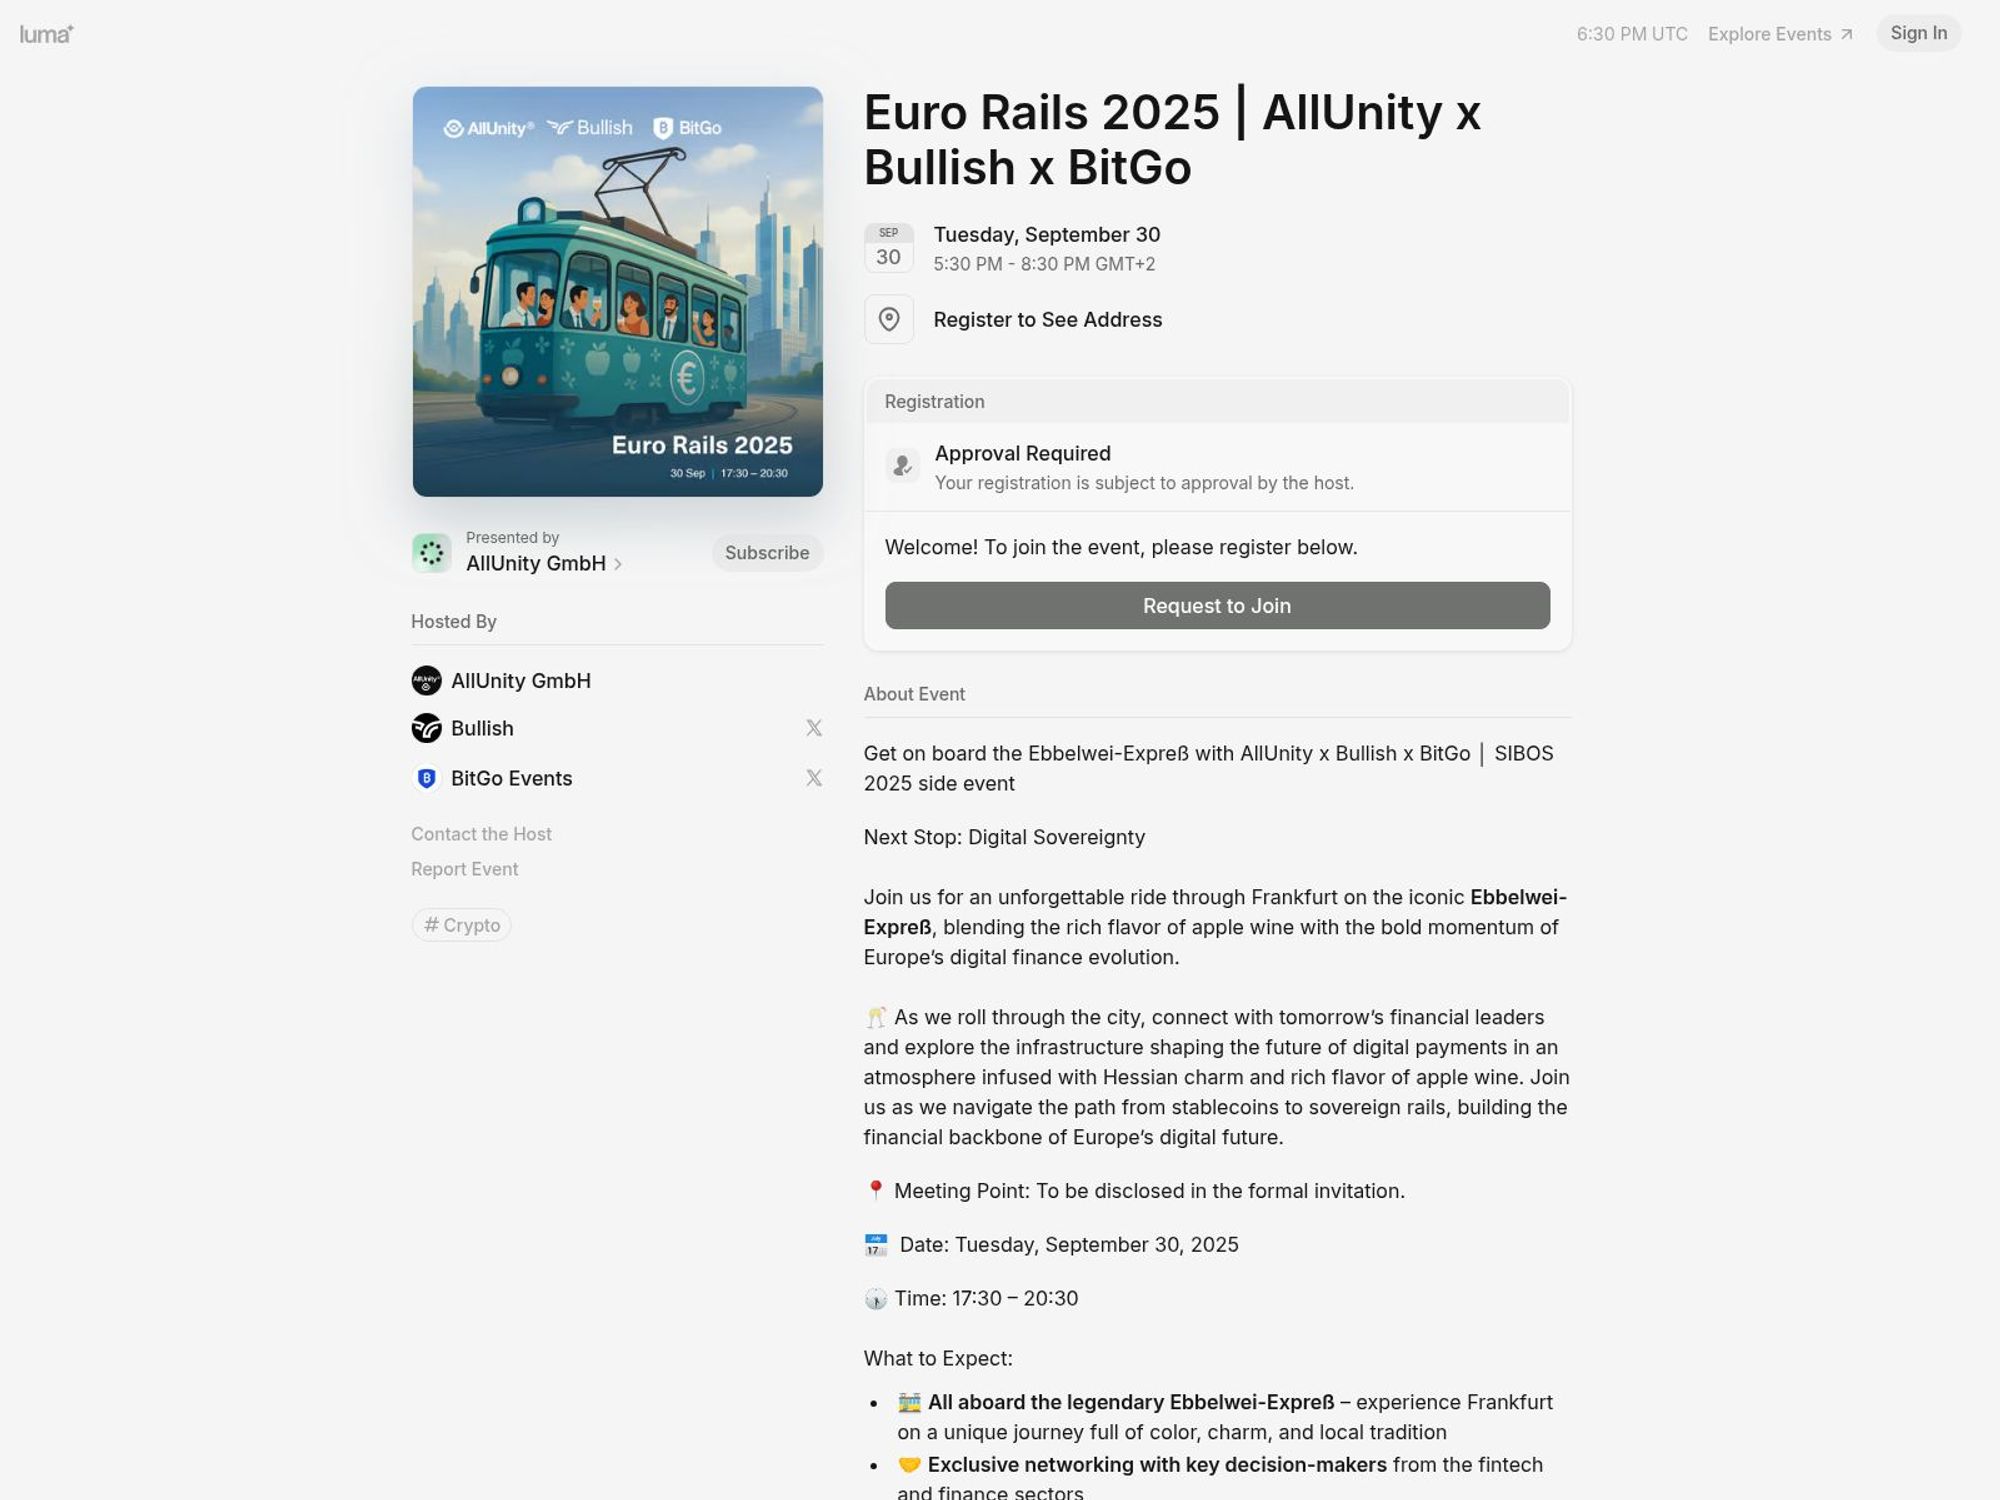This screenshot has height=1500, width=2000.
Task: Click the Tuesday, September 30 date text
Action: tap(1046, 235)
